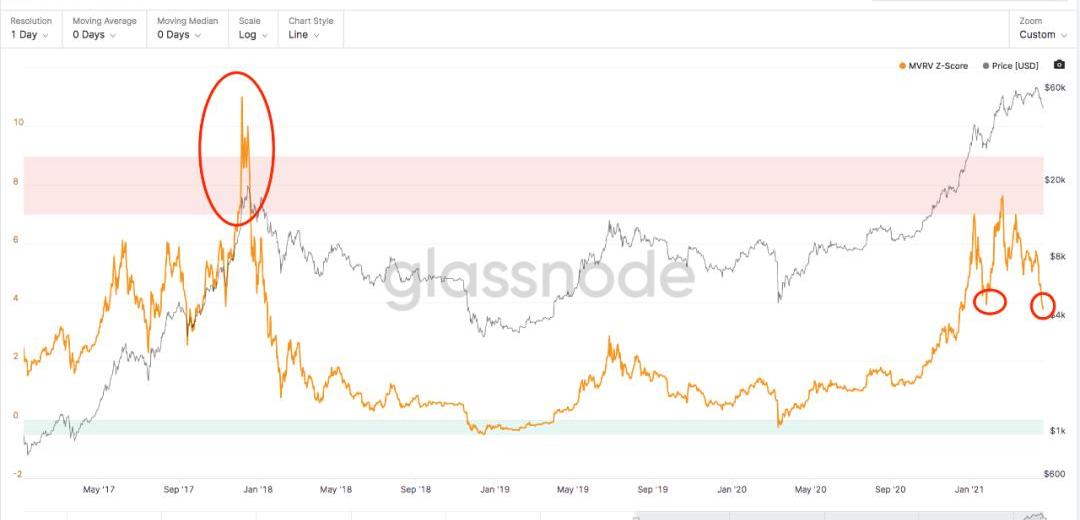1080x520 pixels.
Task: Open the Scale Log dropdown
Action: pyautogui.click(x=253, y=28)
